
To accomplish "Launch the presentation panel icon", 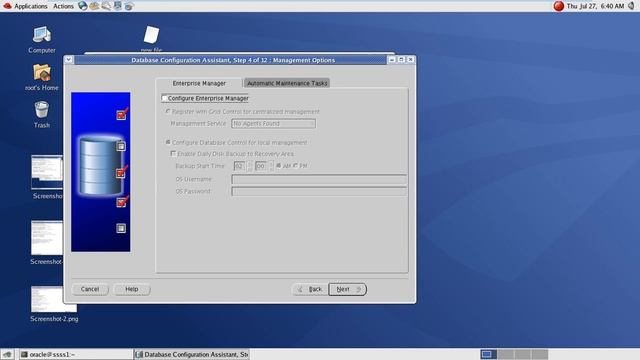I will [118, 6].
